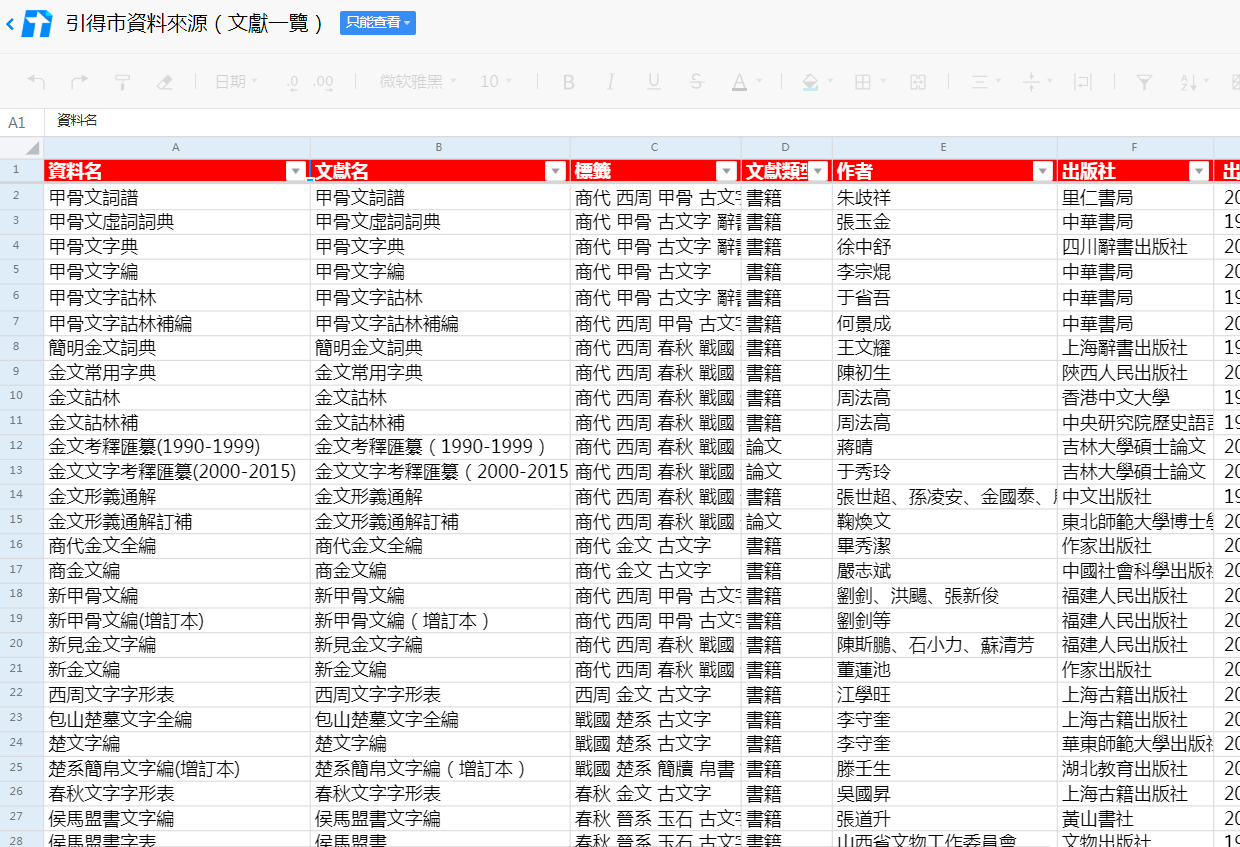Open the 文獻類型 column filter dropdown
This screenshot has height=847, width=1240.
[x=818, y=171]
